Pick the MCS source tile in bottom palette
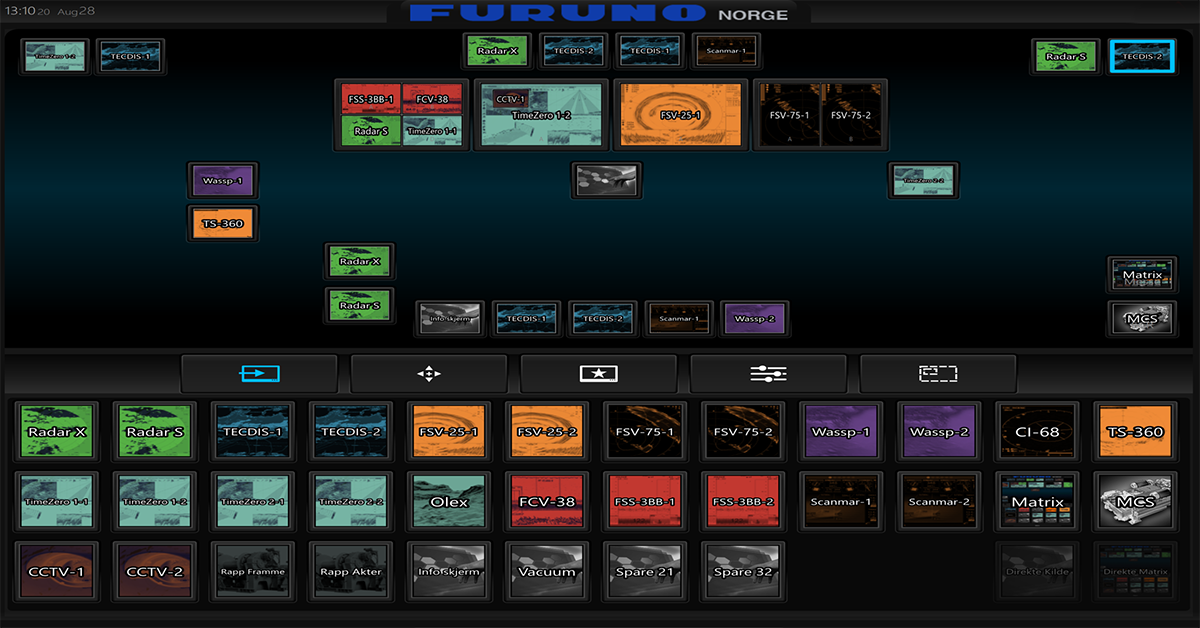Viewport: 1200px width, 628px height. (x=1135, y=501)
